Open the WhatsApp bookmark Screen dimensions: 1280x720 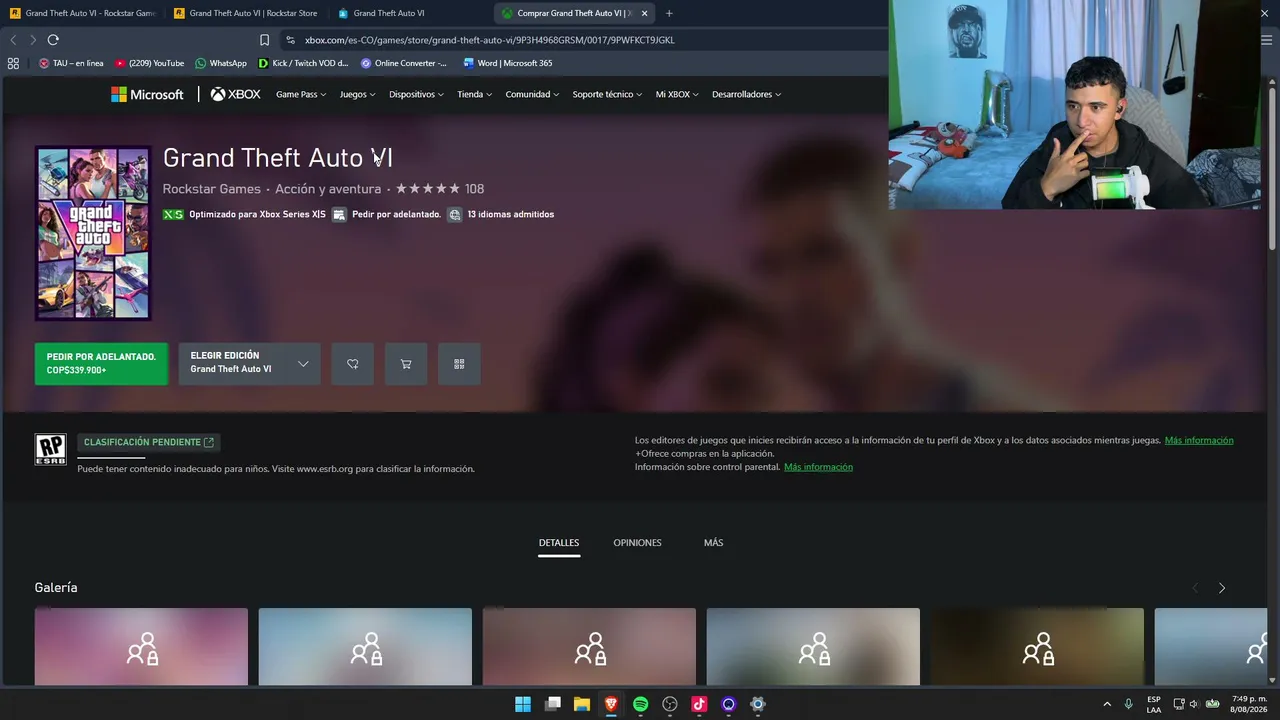pyautogui.click(x=221, y=63)
